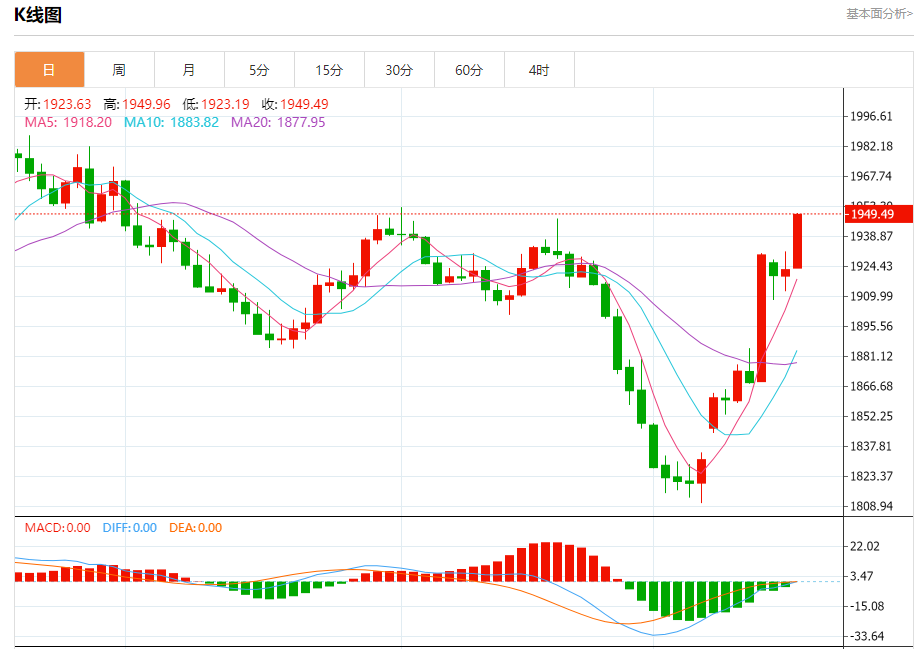Click the red 1949.49 current price tag
Screen dimensions: 920x649
(878, 214)
